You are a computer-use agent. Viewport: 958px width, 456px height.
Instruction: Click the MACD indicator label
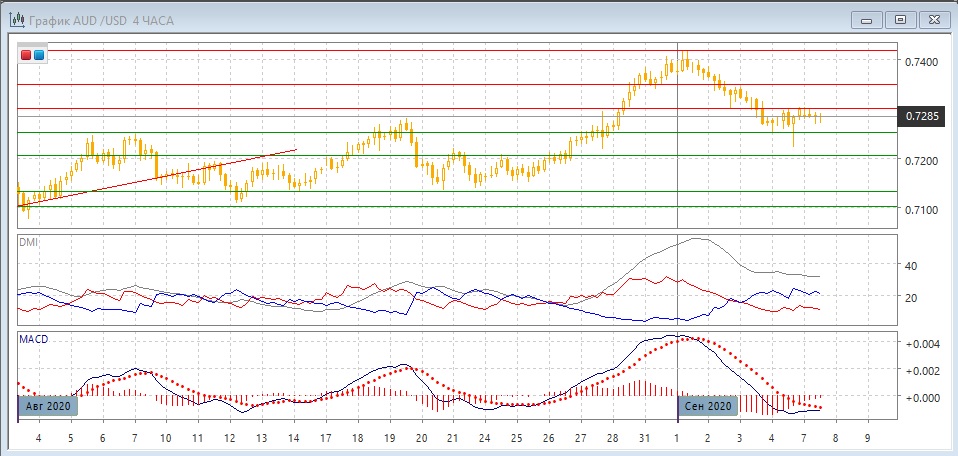[34, 340]
